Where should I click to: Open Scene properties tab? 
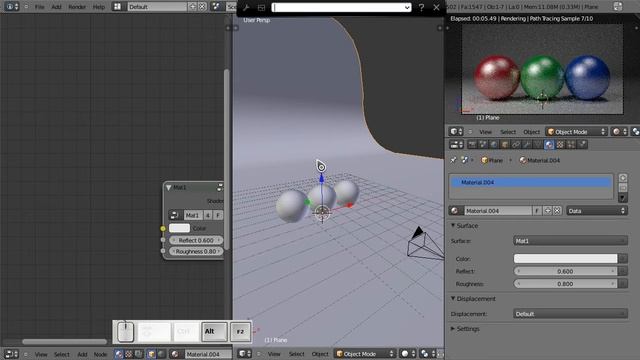(483, 144)
